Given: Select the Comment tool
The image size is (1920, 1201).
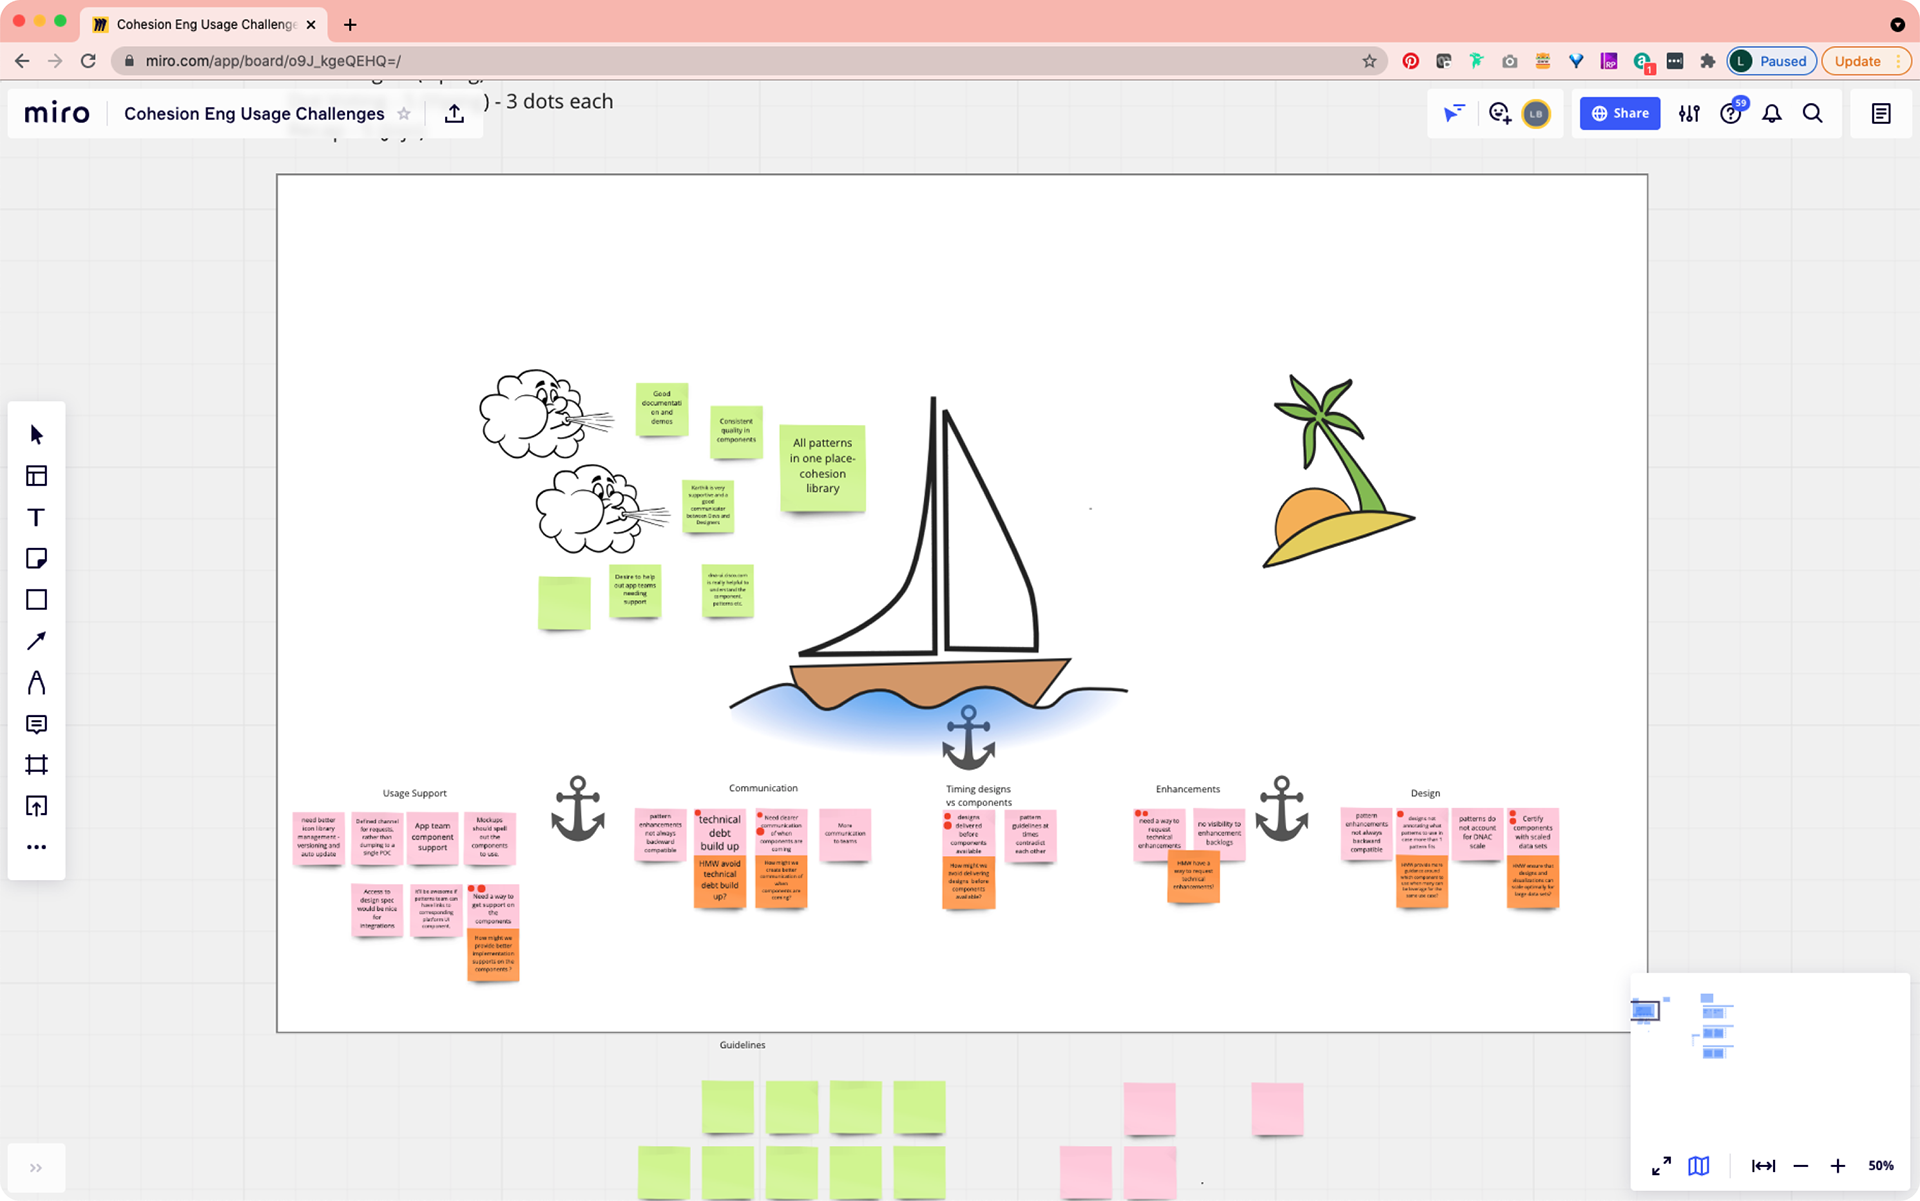Looking at the screenshot, I should (37, 723).
